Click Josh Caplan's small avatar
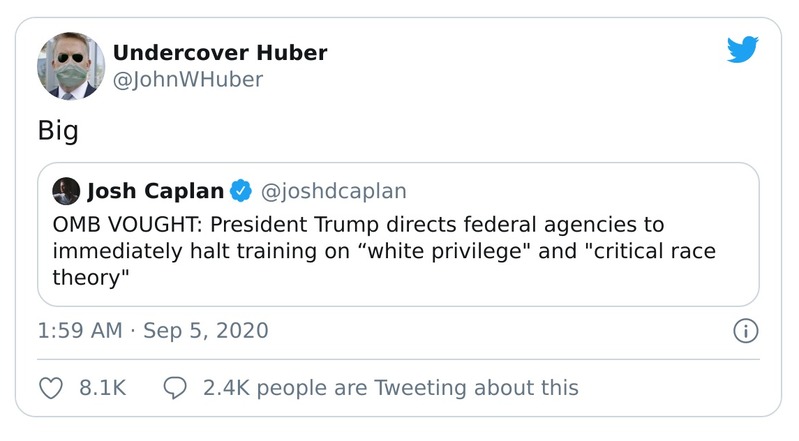Viewport: 799px width, 441px height. click(66, 190)
